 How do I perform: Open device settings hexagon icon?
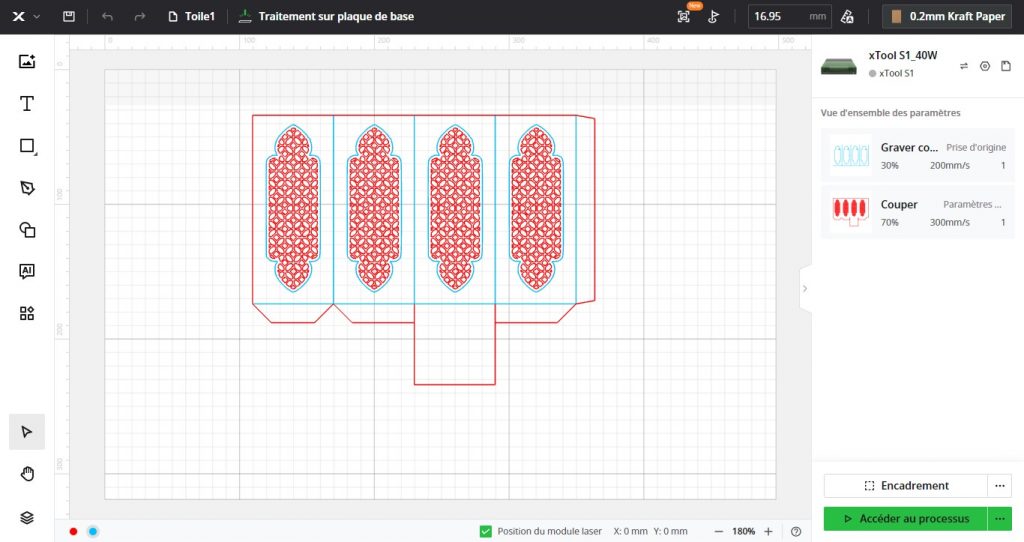click(985, 66)
